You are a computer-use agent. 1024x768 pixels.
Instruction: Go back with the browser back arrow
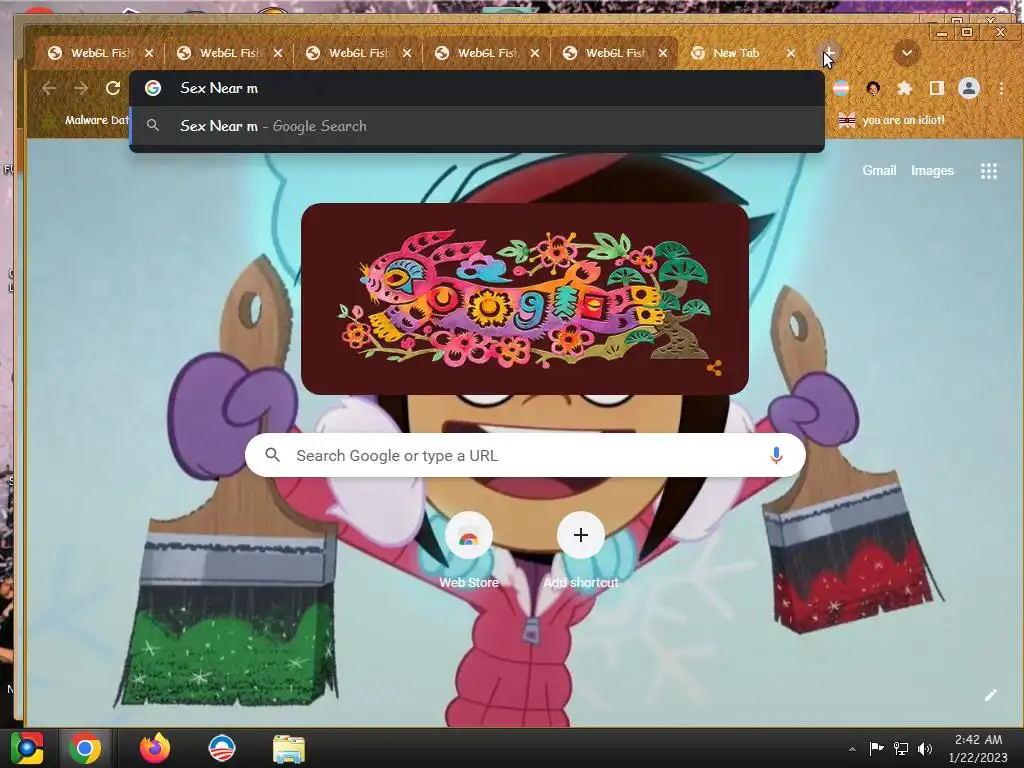pyautogui.click(x=49, y=88)
